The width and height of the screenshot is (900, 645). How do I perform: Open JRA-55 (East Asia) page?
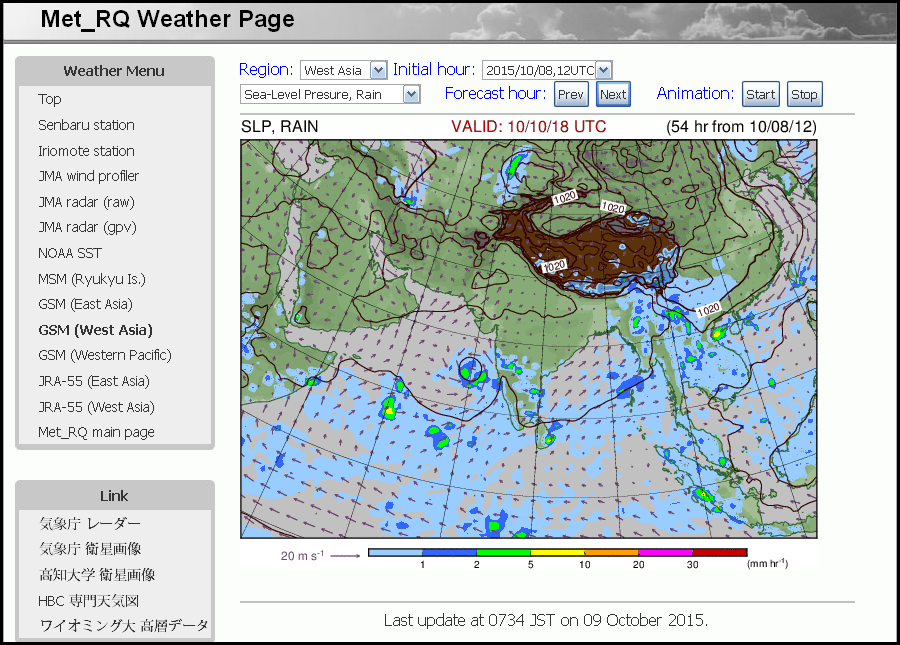(94, 381)
